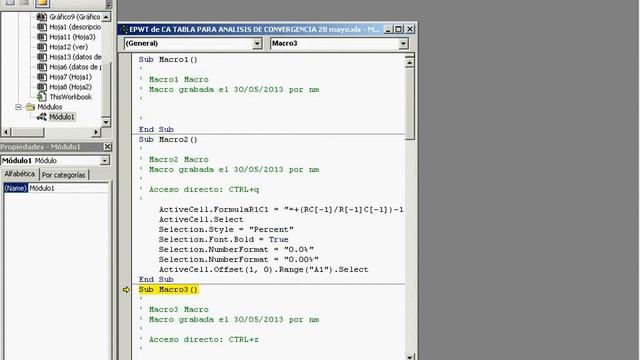Viewport: 640px width, 360px height.
Task: Open the Módulo1 Módulo object dropdown
Action: 104,160
